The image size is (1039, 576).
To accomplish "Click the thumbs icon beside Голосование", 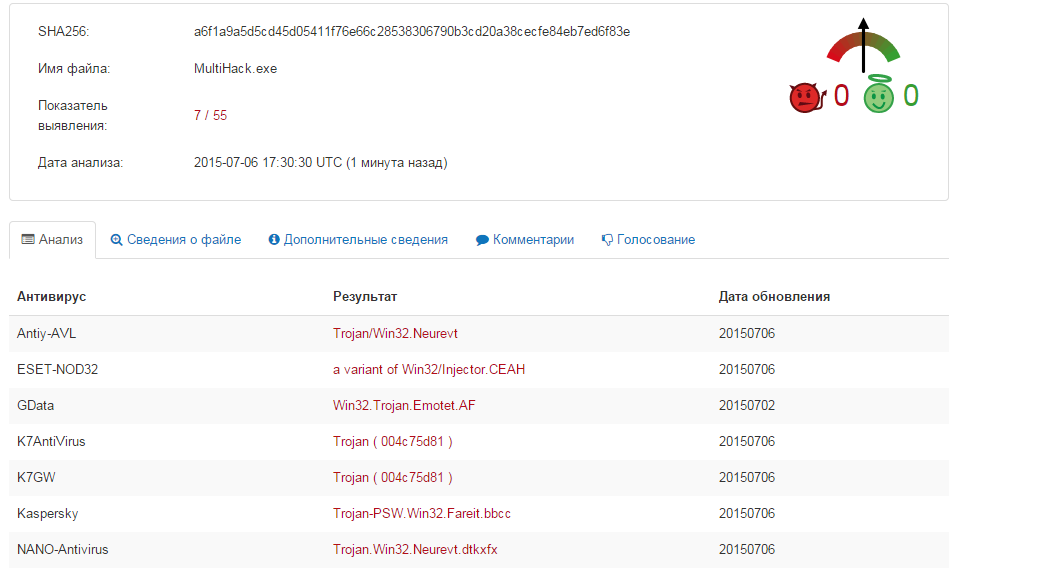I will pos(607,240).
